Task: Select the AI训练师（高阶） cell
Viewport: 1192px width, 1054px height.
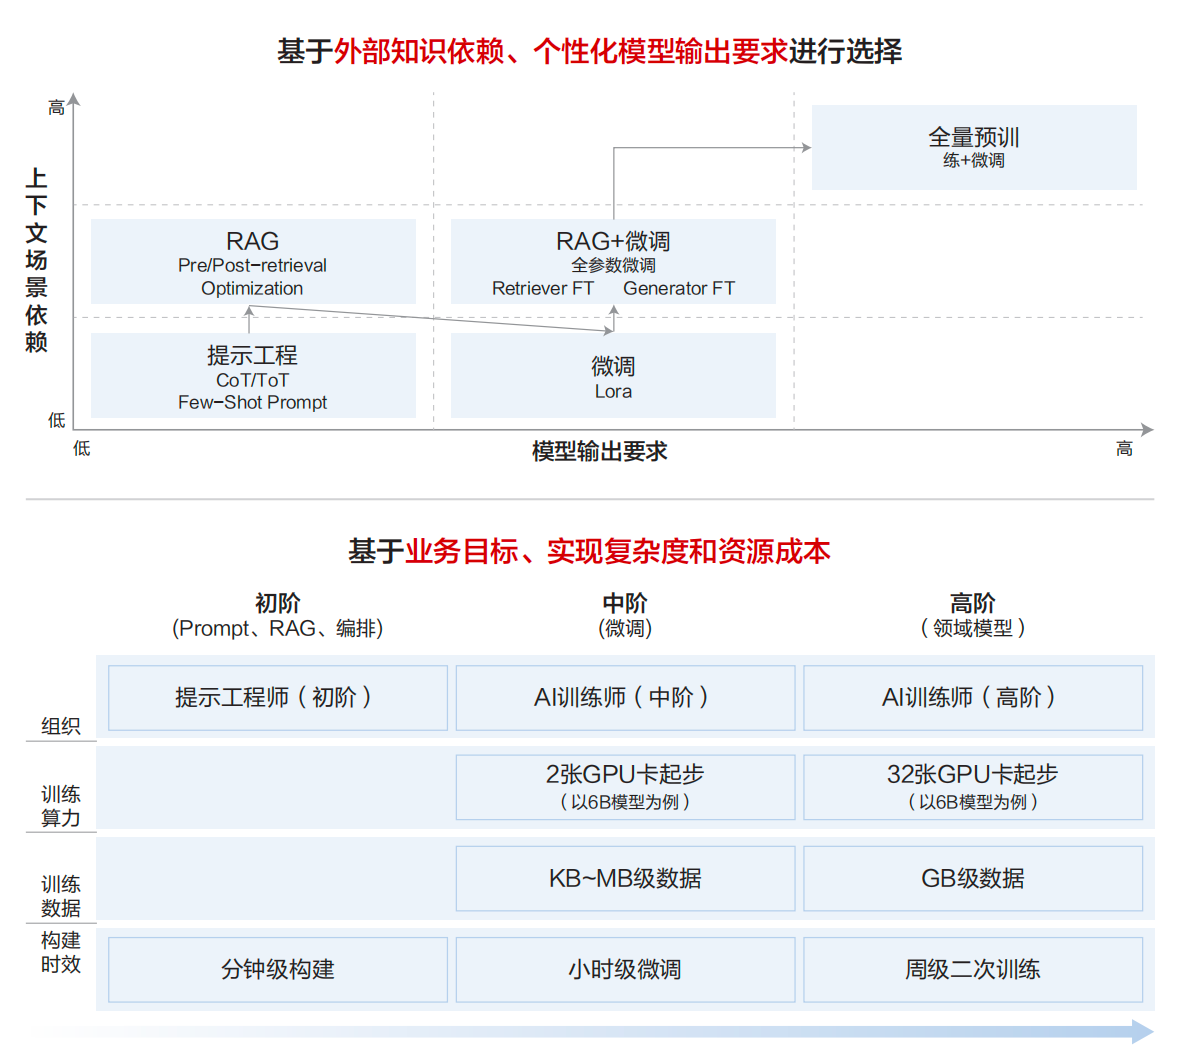Action: (972, 697)
